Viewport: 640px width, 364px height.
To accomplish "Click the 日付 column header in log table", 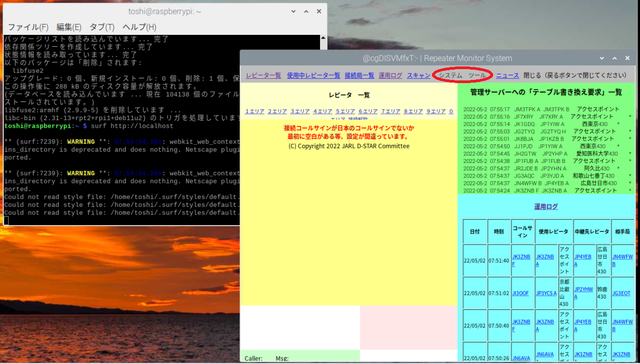I will coord(475,231).
